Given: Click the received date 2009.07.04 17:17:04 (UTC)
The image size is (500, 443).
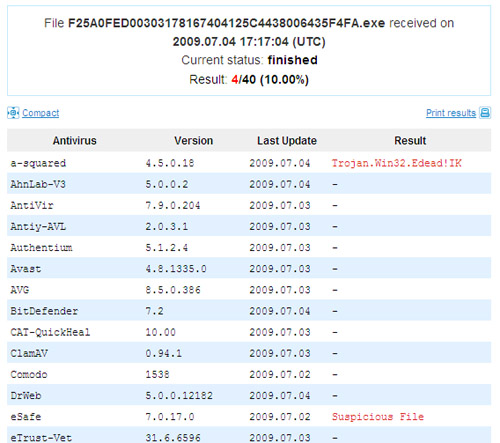Looking at the screenshot, I should [249, 42].
